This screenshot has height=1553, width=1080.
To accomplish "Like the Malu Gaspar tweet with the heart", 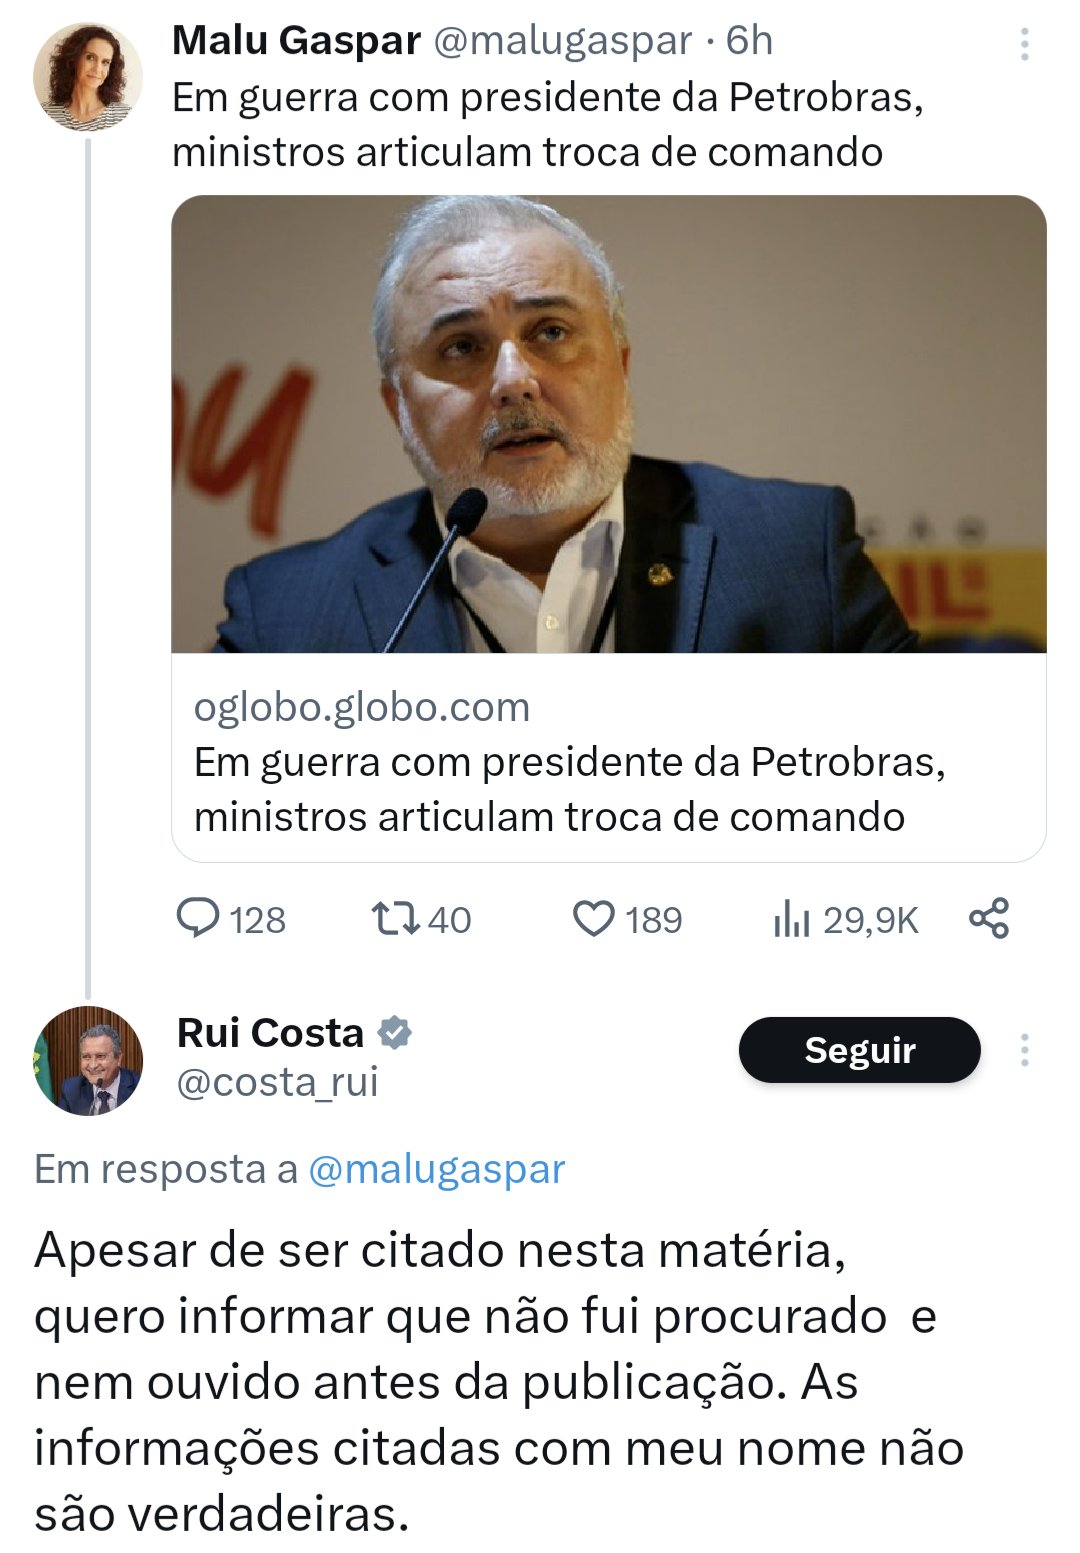I will pos(593,918).
